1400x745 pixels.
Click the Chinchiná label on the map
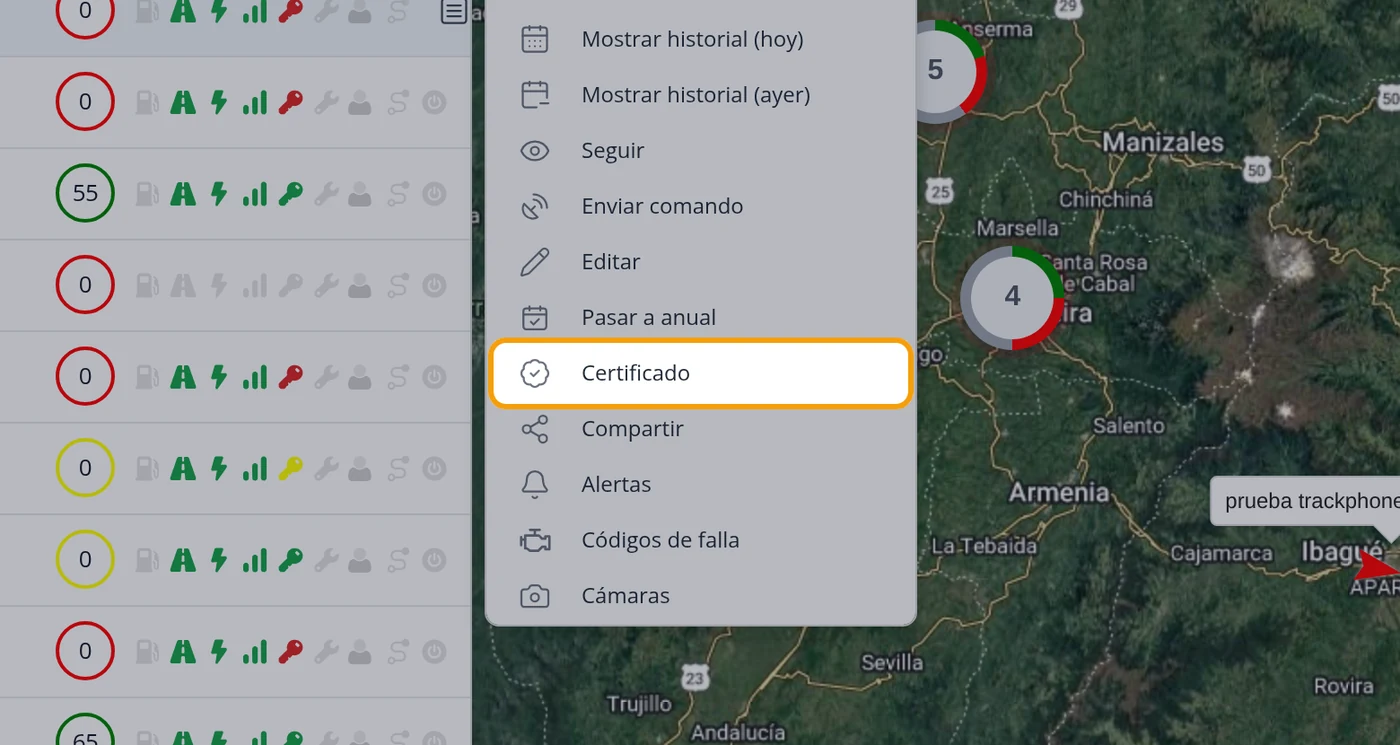coord(1106,199)
